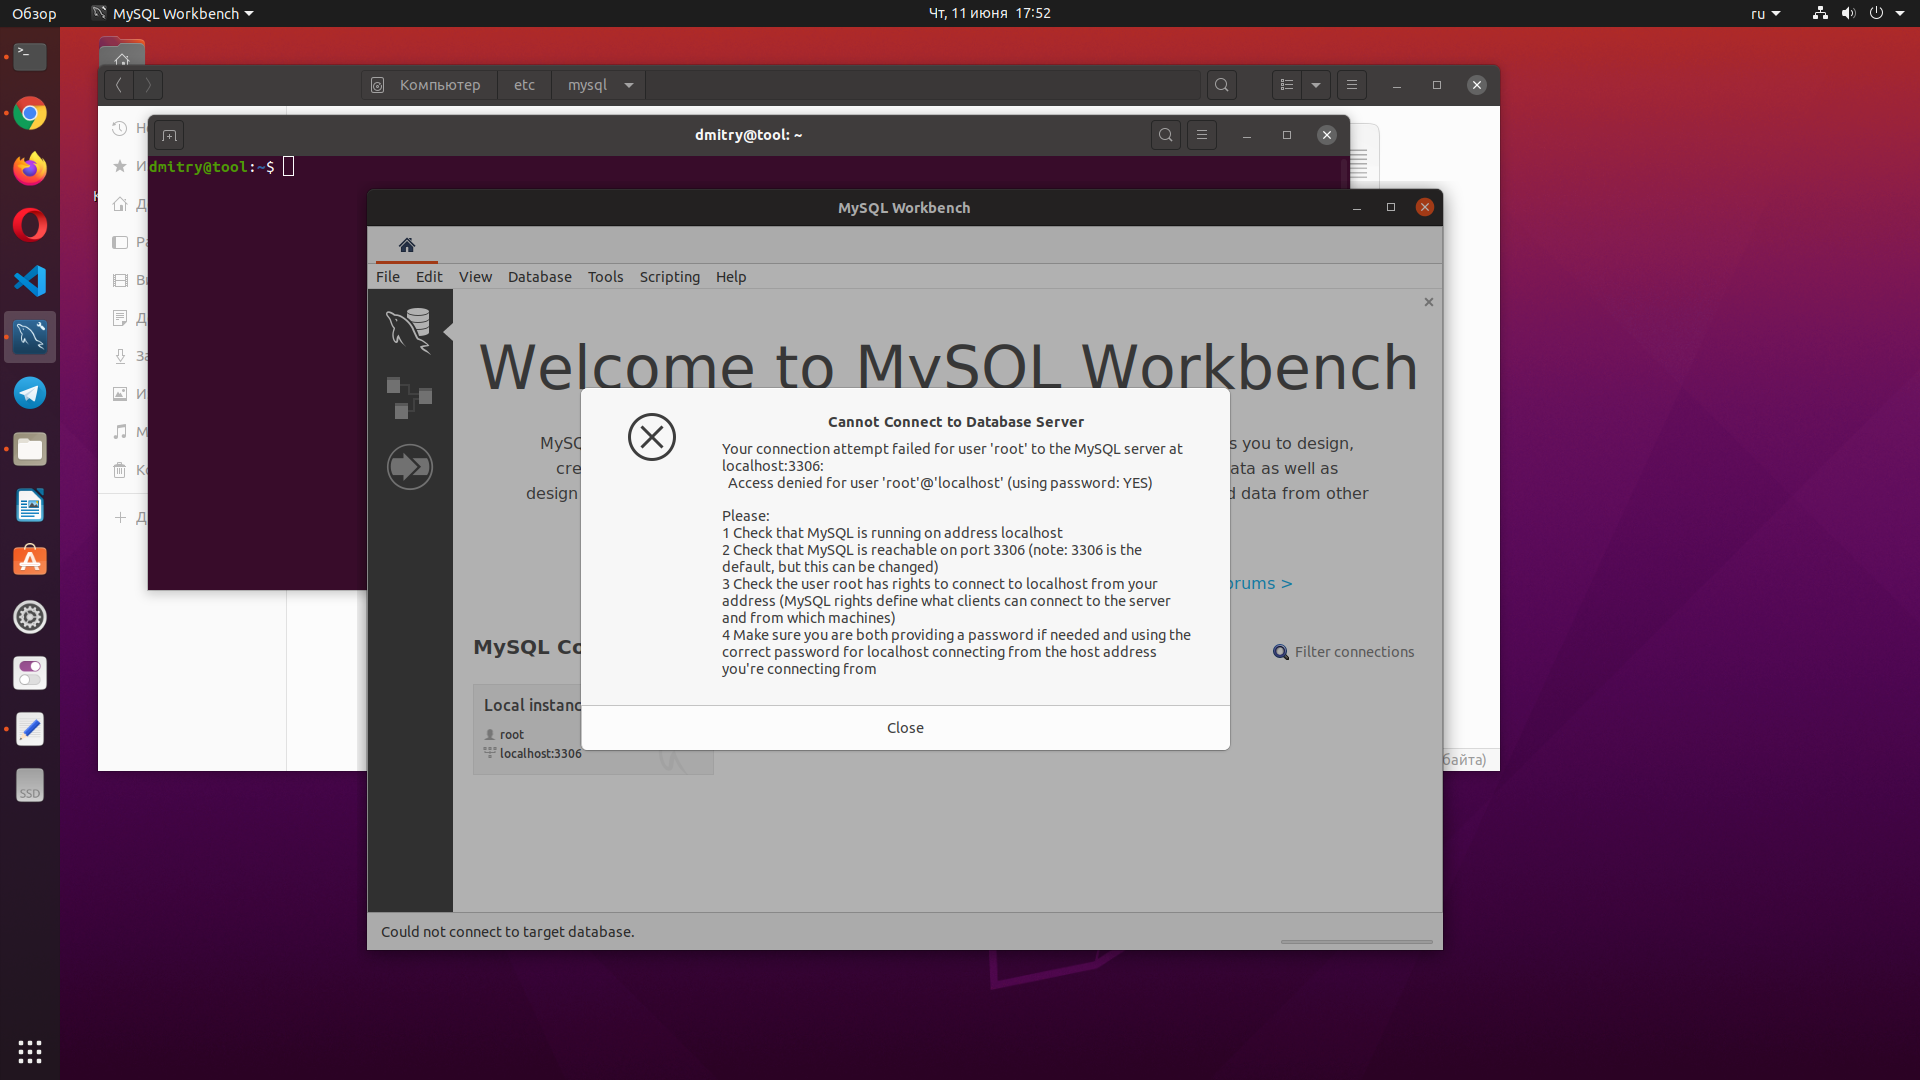Open the MySQL Workbench app menu in top bar

point(172,13)
